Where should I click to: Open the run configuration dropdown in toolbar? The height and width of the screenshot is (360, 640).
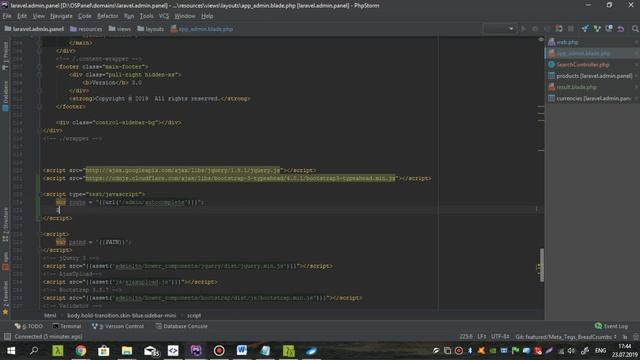pyautogui.click(x=499, y=29)
